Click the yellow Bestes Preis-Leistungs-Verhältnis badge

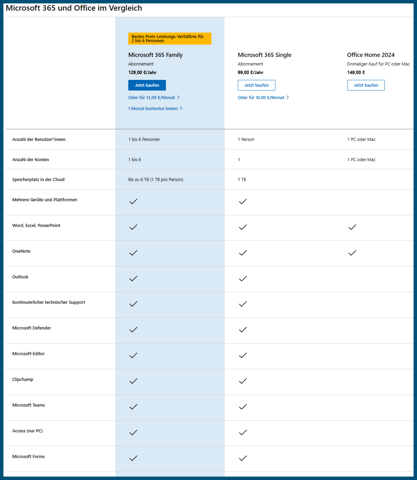click(x=170, y=38)
